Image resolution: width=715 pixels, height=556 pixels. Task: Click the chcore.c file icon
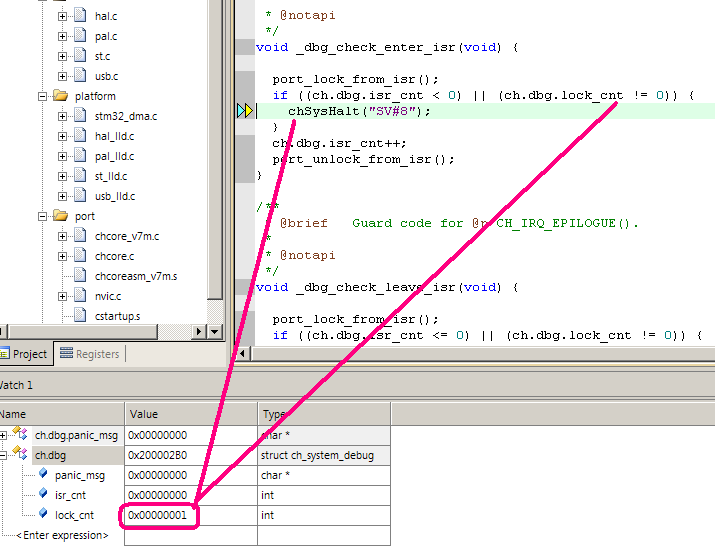(80, 255)
